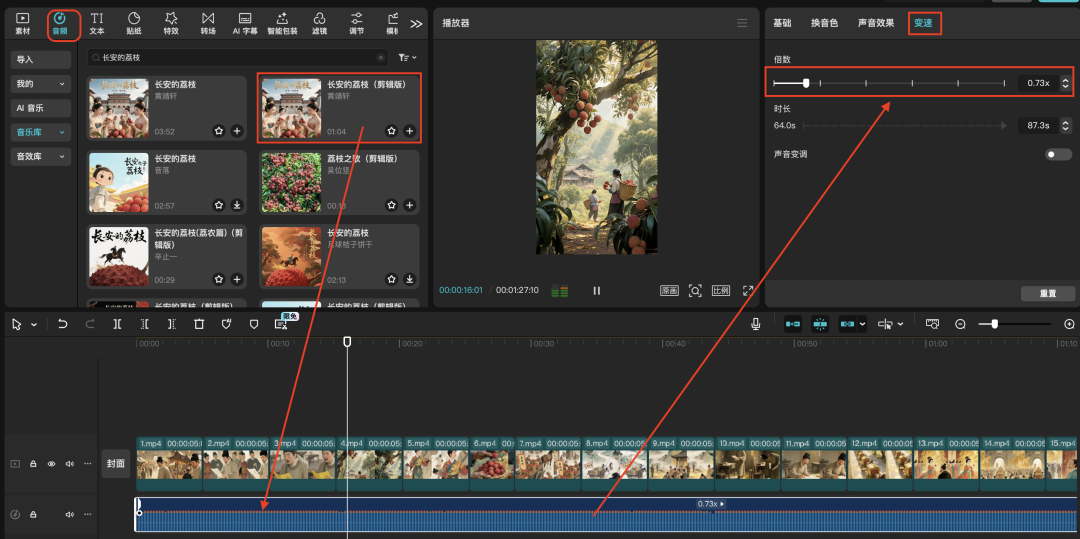
Task: Click the 倍数 speed slider handle
Action: 806,83
